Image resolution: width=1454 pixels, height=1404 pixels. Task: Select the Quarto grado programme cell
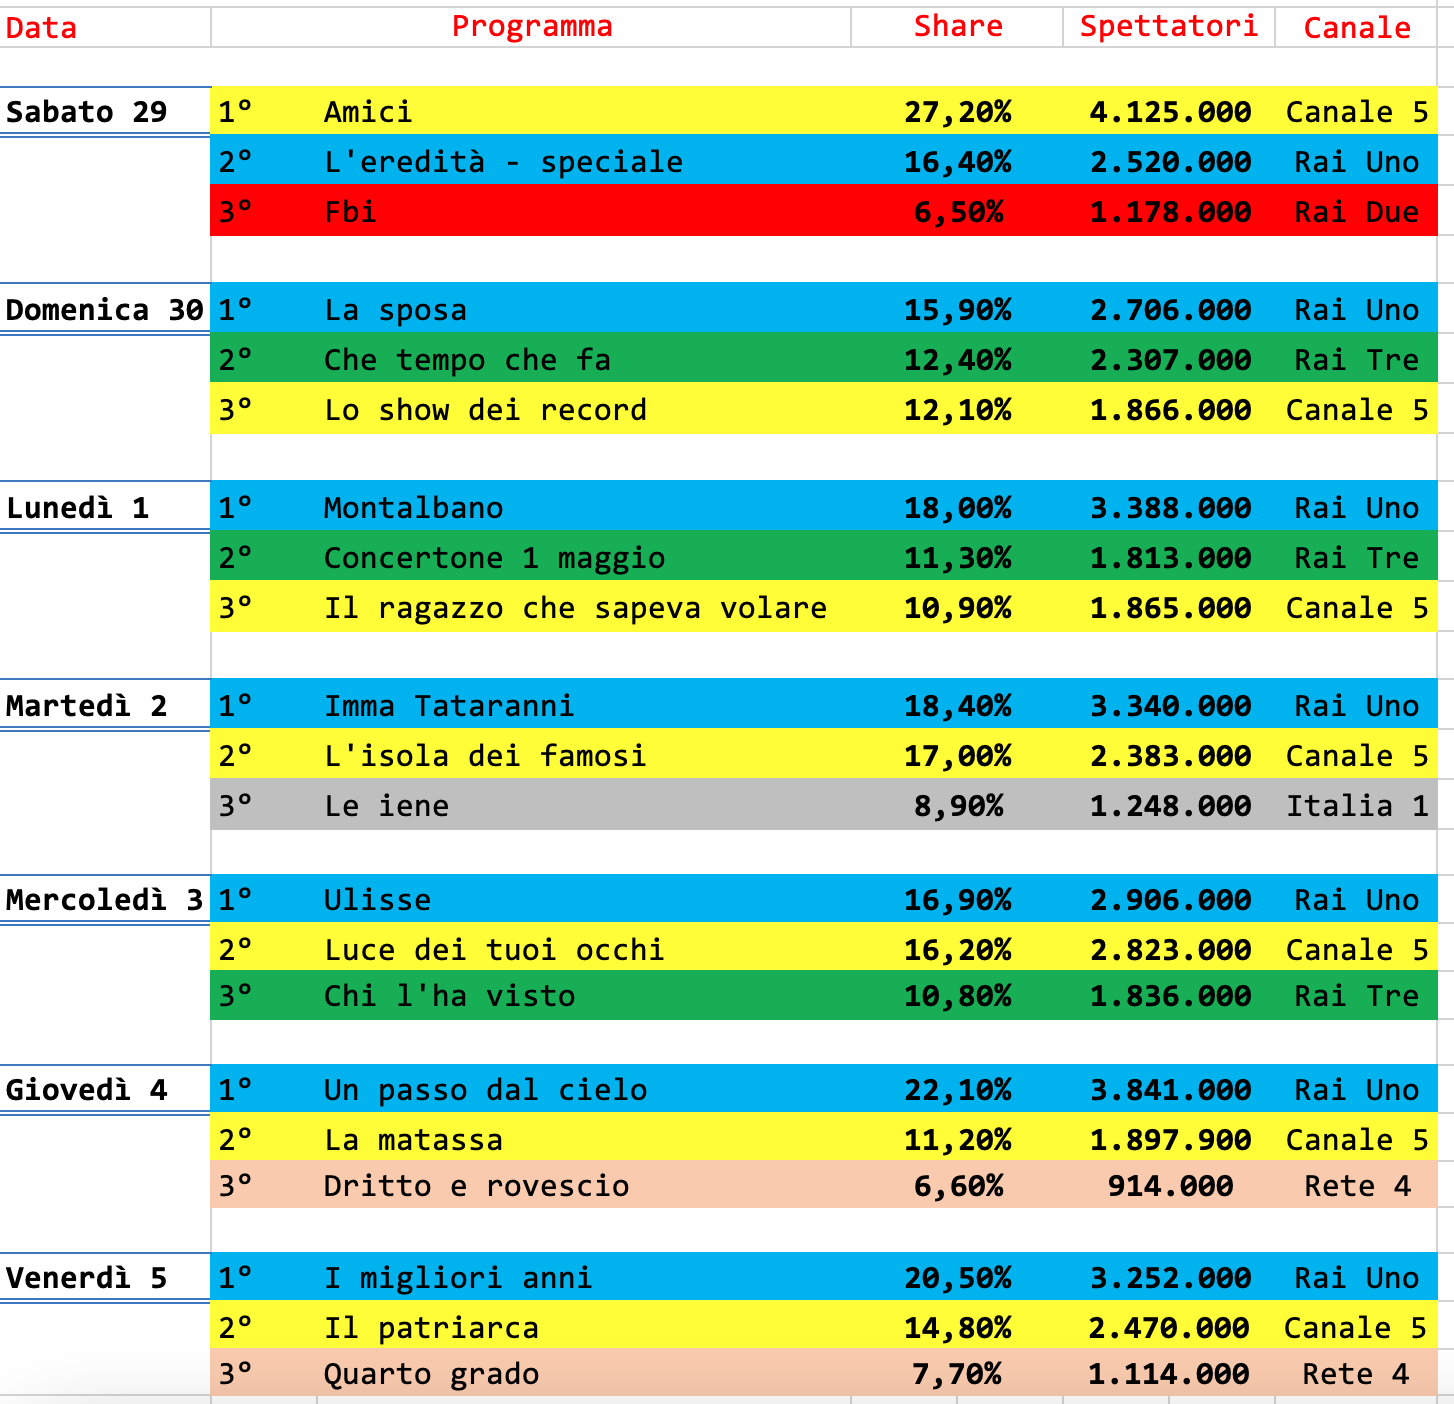(431, 1374)
